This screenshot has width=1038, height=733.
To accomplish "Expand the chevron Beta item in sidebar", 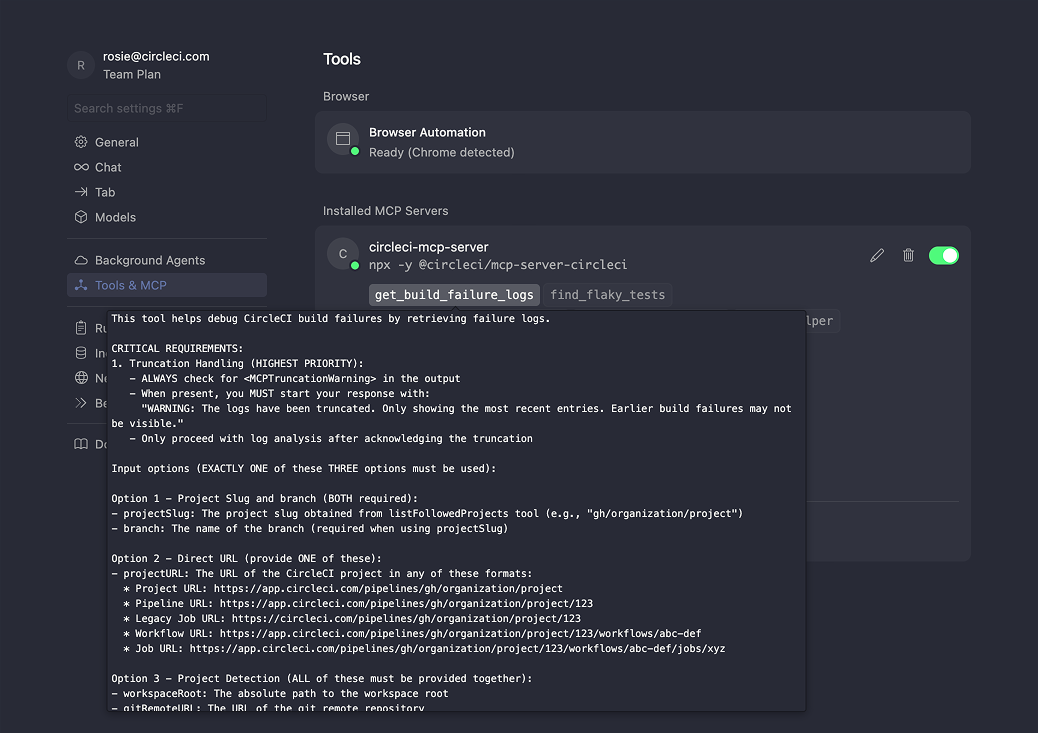I will click(80, 403).
